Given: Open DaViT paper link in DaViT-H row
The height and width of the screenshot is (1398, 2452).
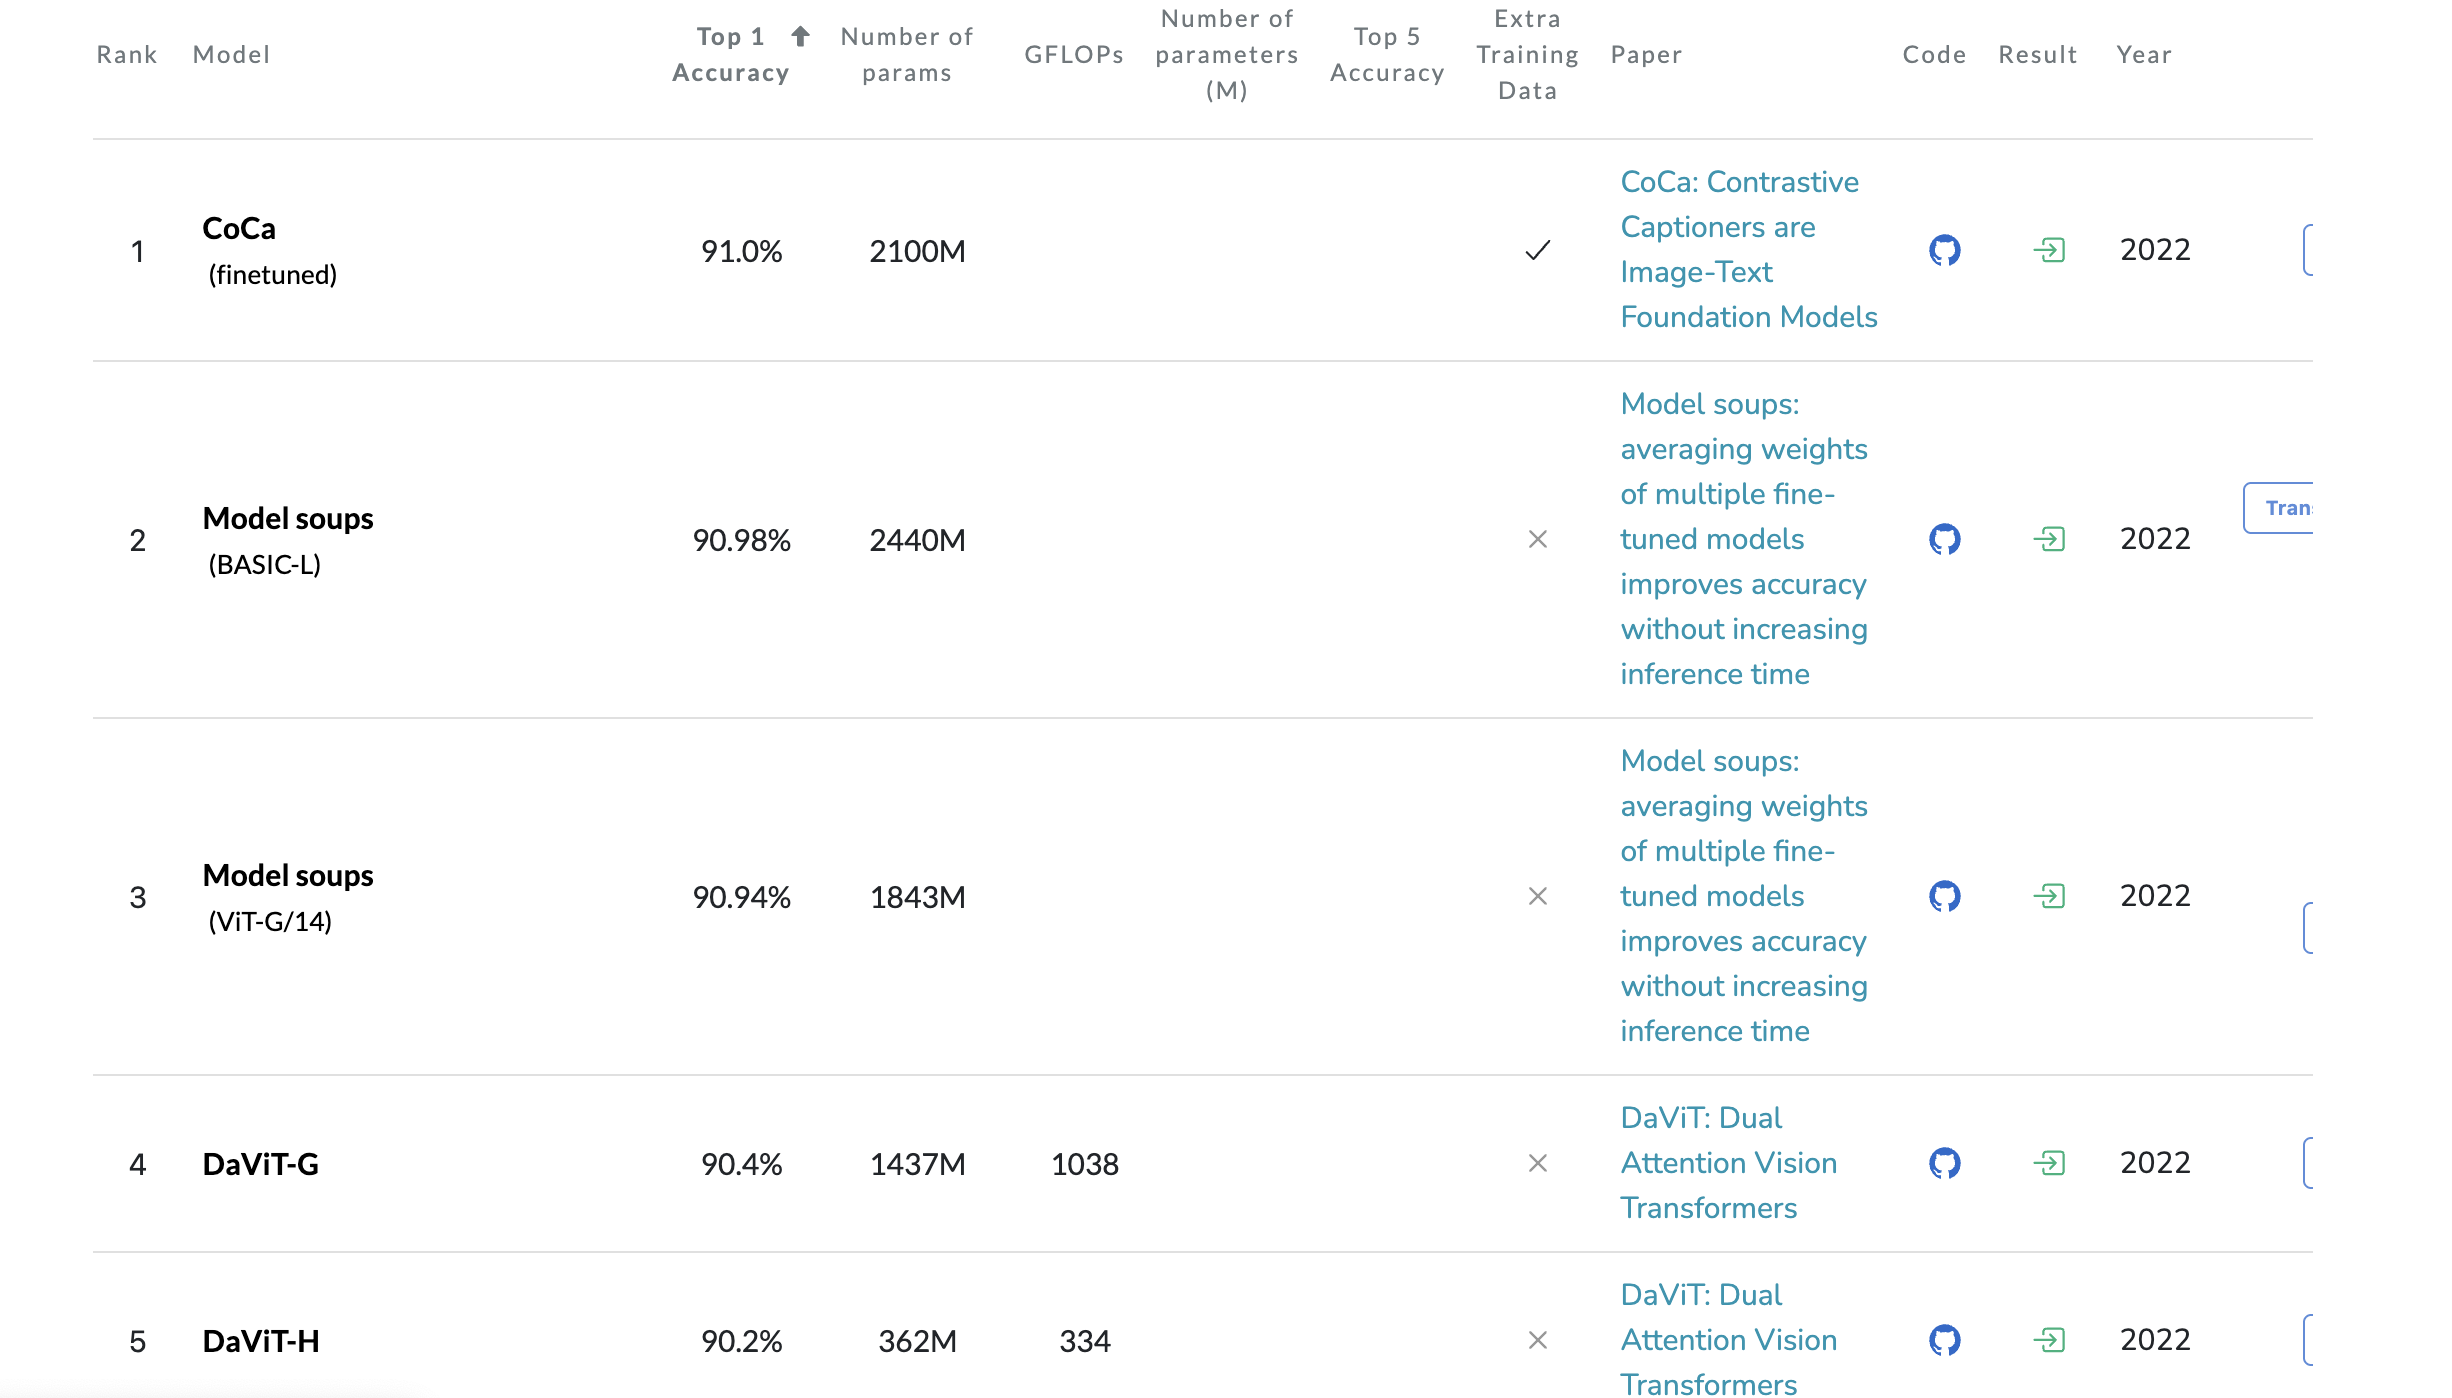Looking at the screenshot, I should coord(1729,1340).
